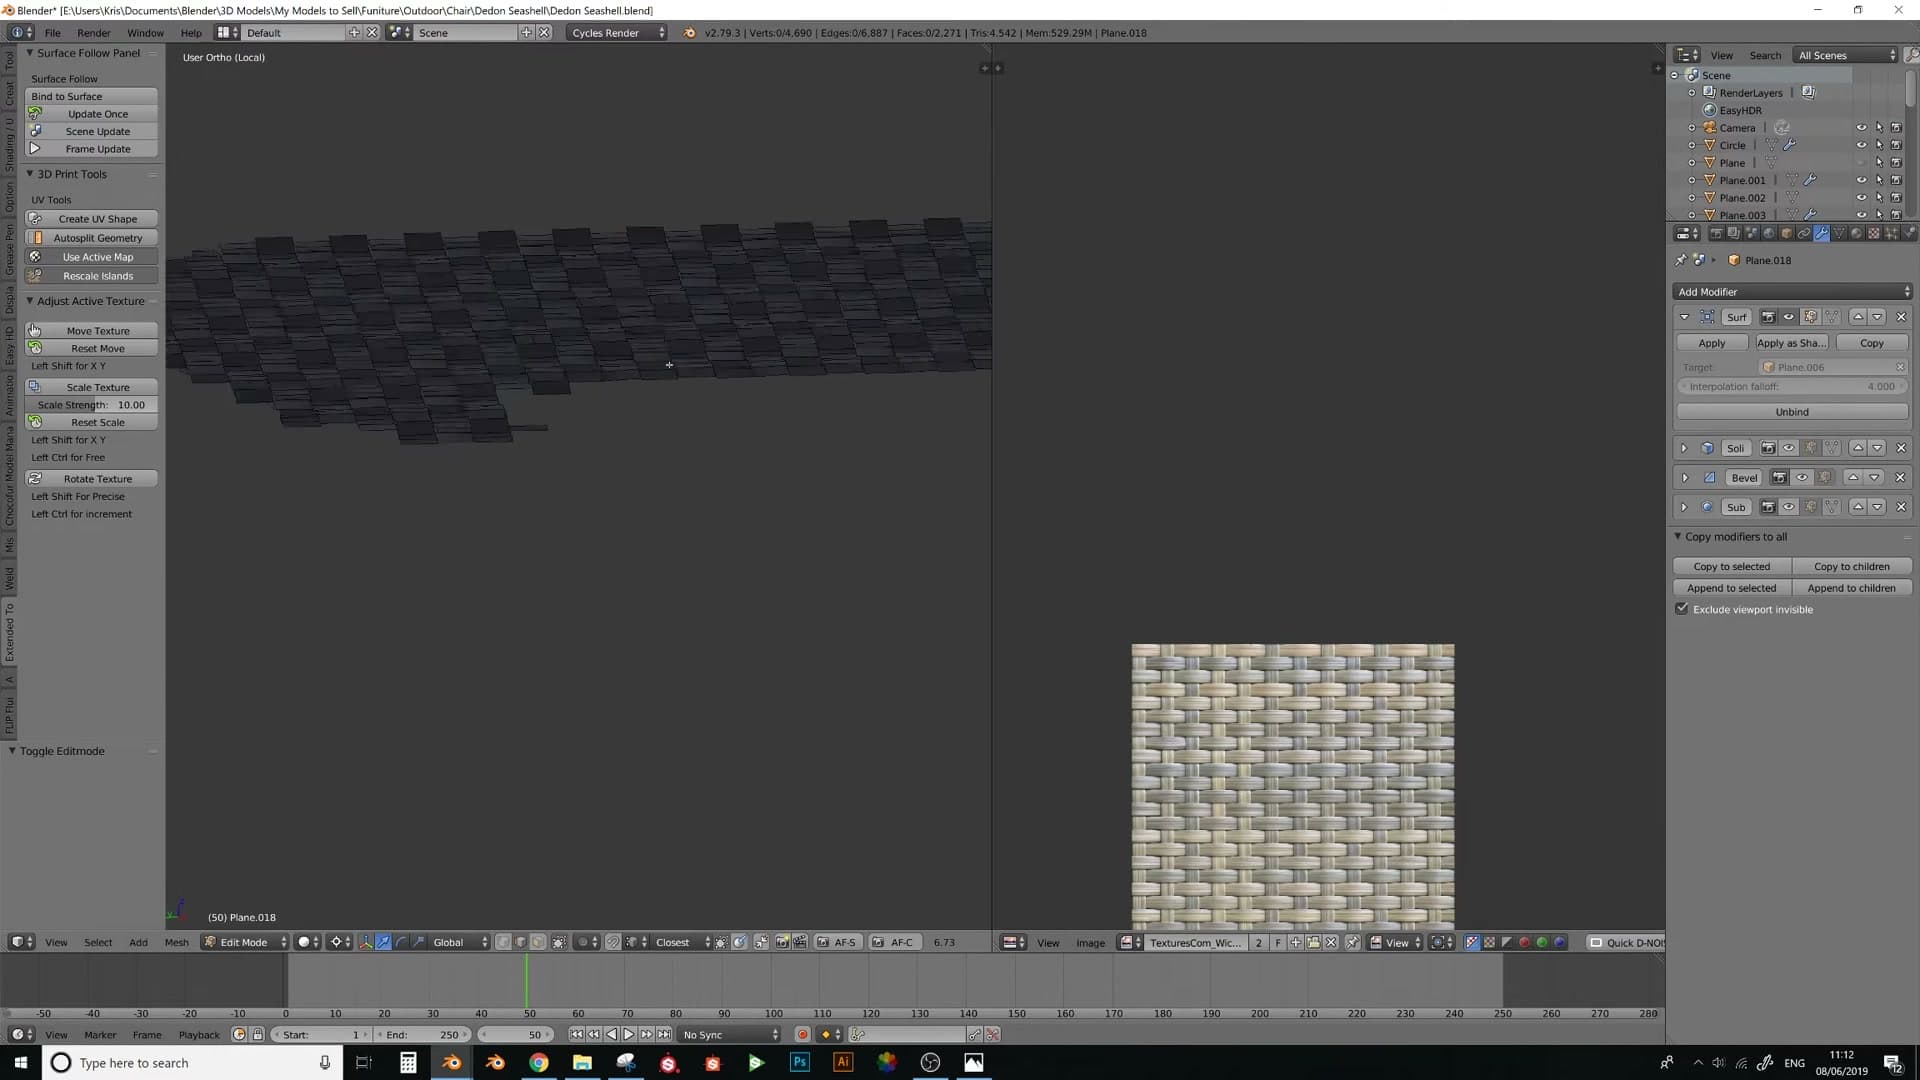Click the Unbind button
This screenshot has height=1080, width=1920.
pos(1792,412)
